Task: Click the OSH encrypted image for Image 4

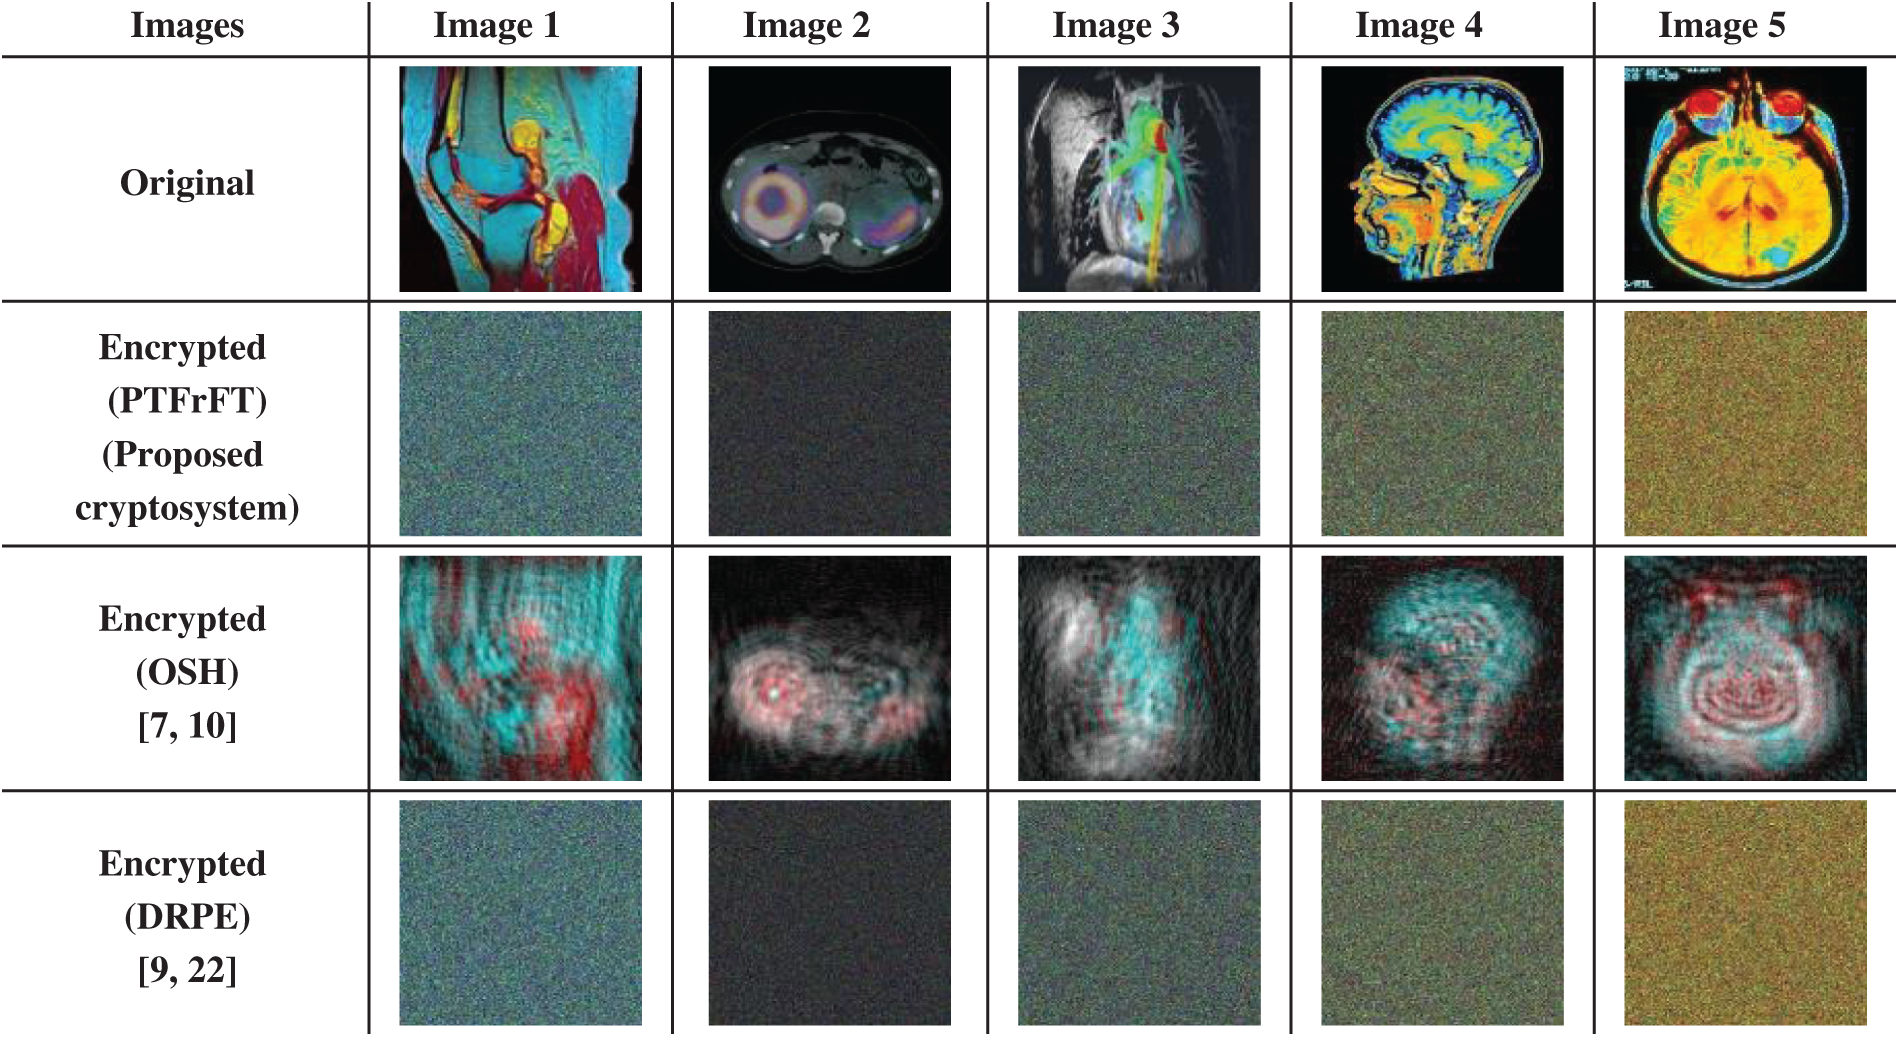Action: (1442, 668)
